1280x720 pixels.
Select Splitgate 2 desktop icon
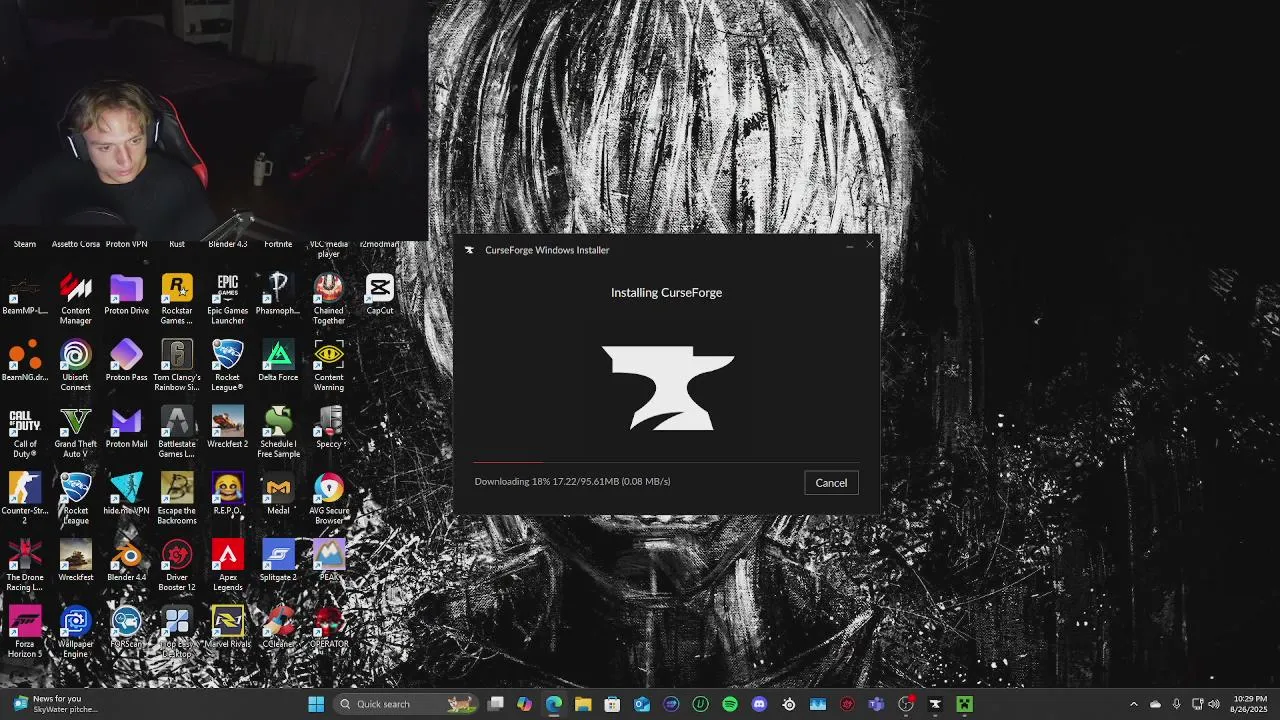tap(278, 562)
